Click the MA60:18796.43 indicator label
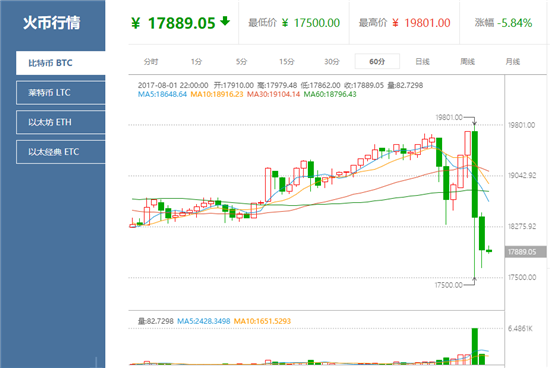550x368 pixels. [x=330, y=94]
